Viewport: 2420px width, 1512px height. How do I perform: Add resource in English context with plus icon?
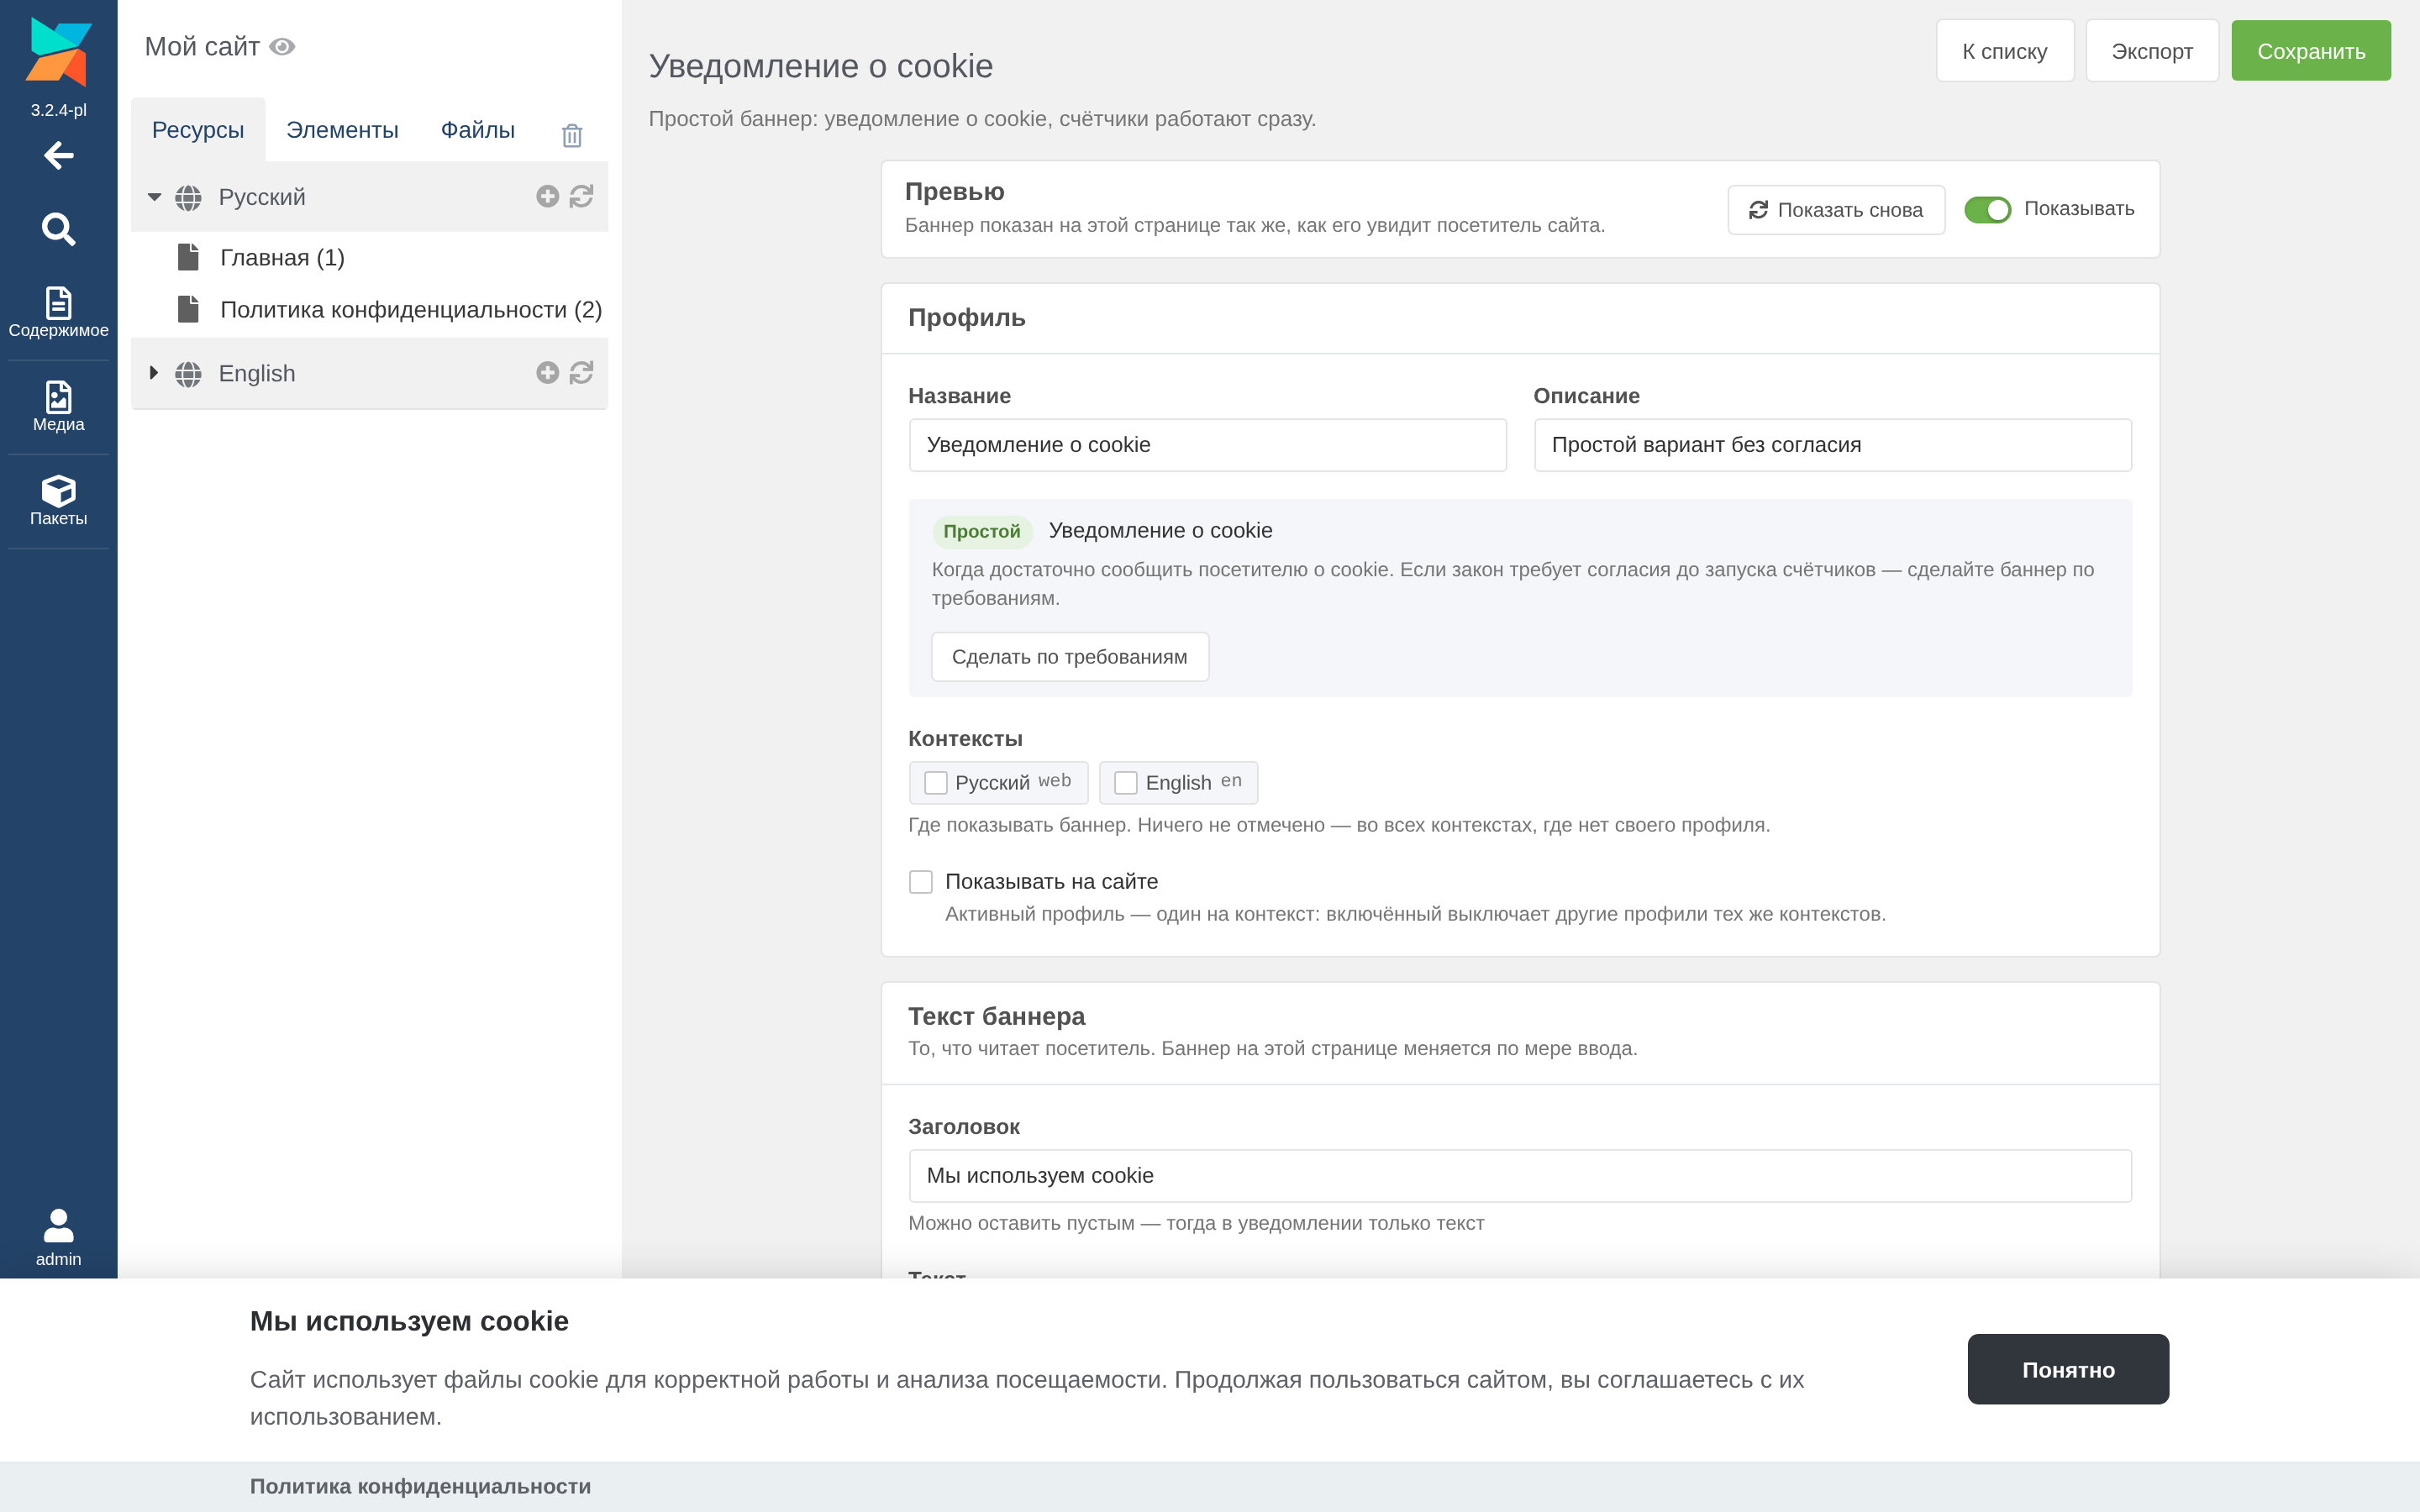click(x=547, y=373)
